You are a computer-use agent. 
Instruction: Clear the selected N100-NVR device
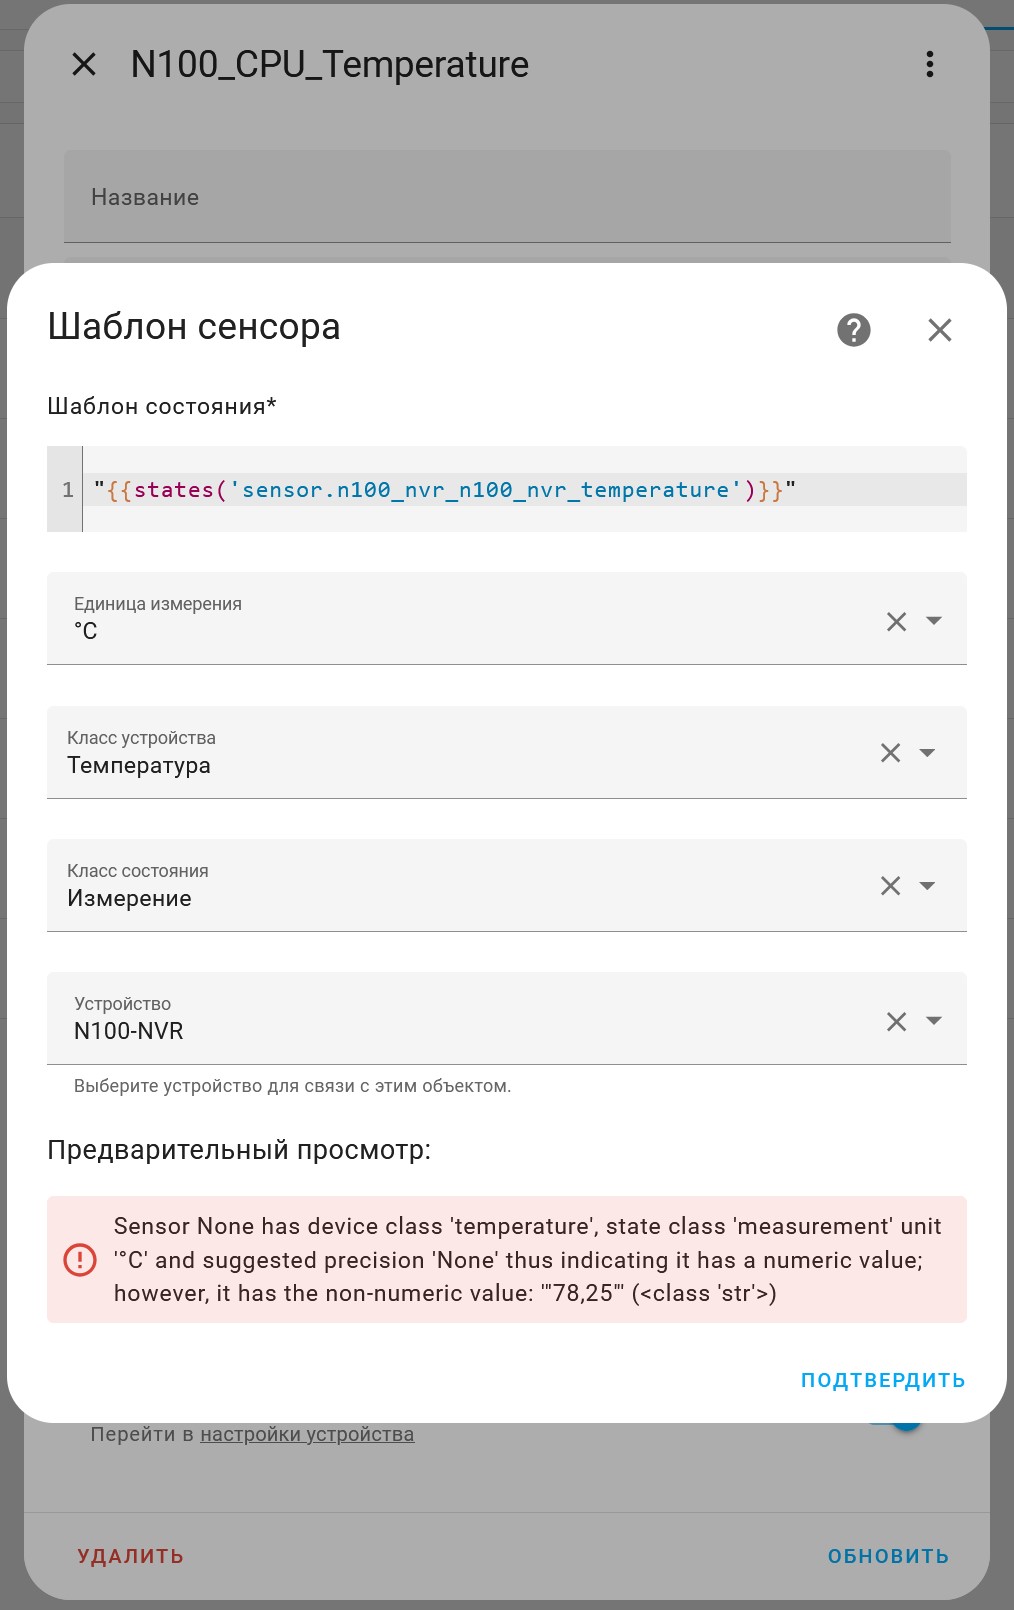click(896, 1021)
